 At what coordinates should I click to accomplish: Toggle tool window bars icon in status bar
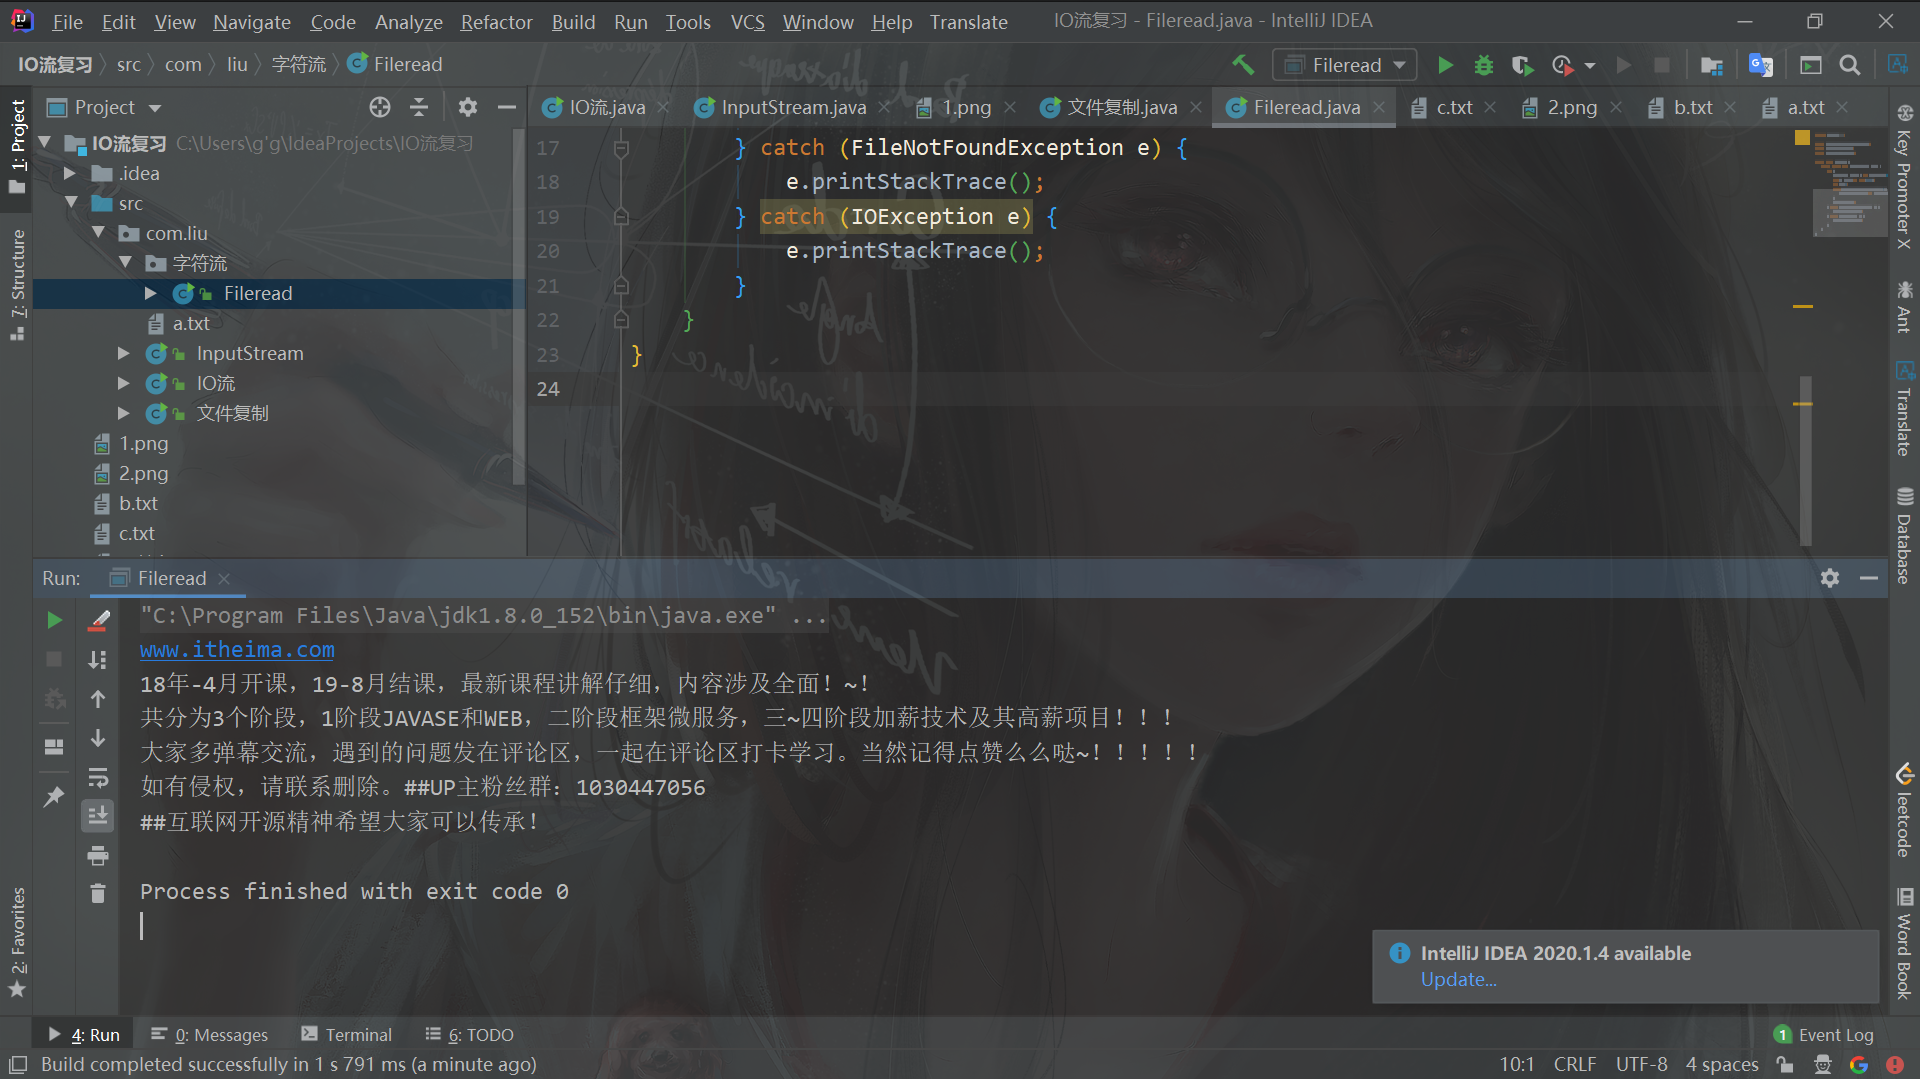coord(18,1065)
